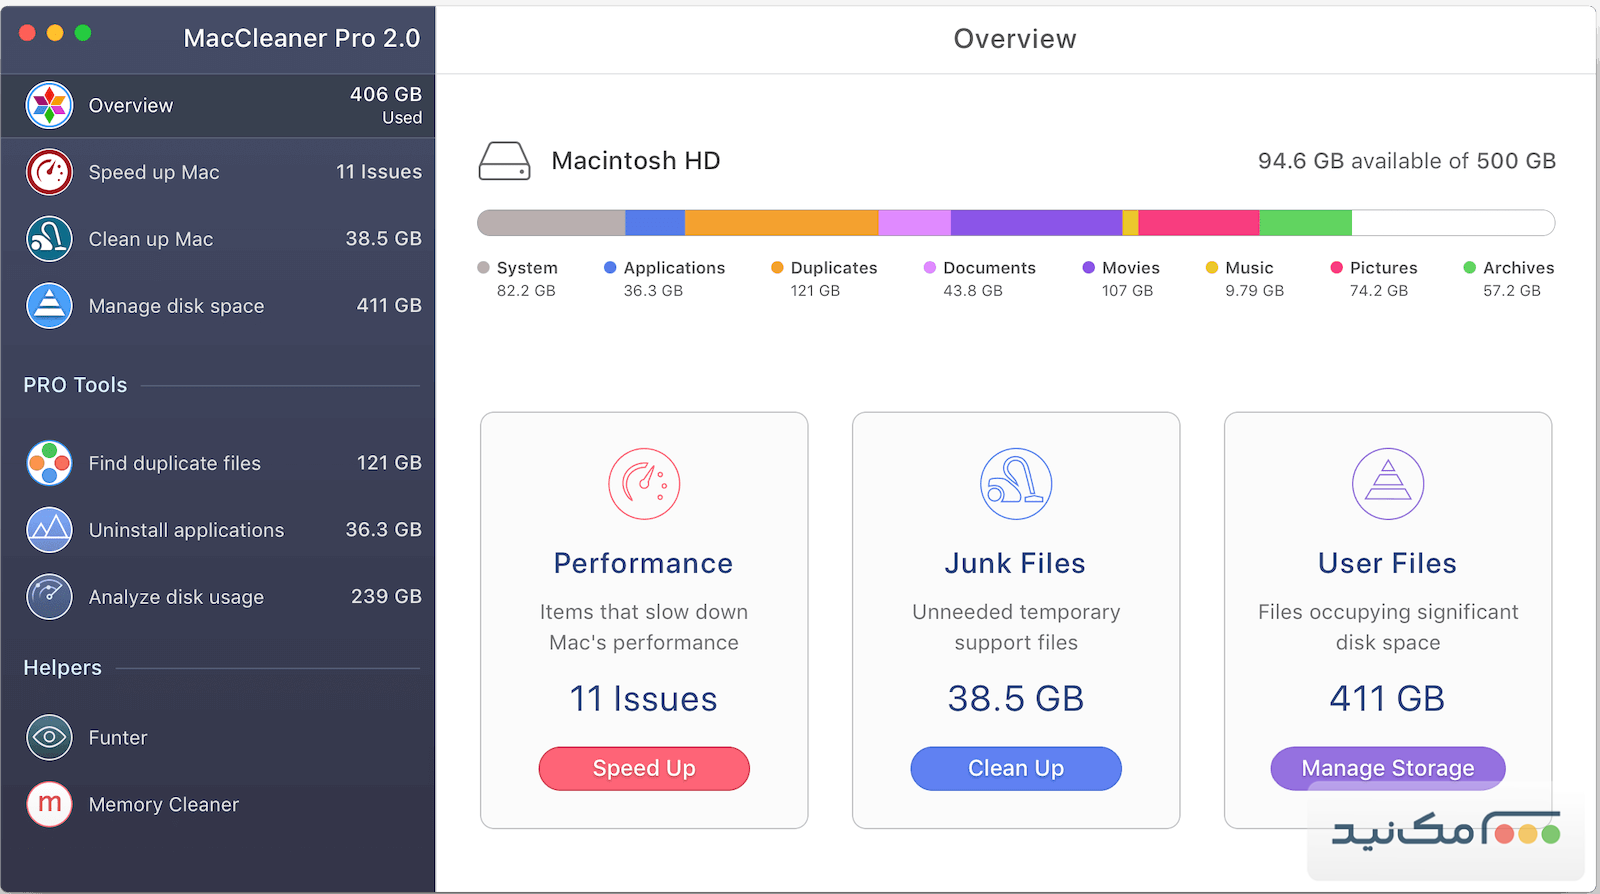Click the System legend label

(x=527, y=268)
